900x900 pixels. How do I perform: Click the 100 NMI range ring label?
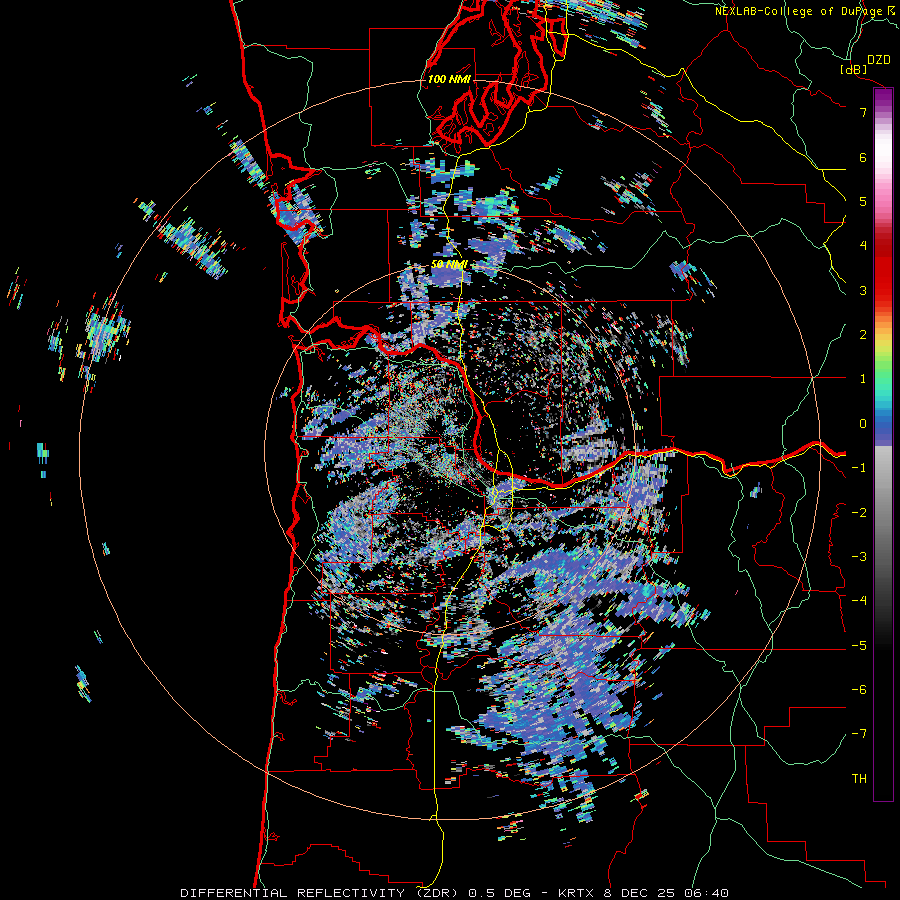tap(449, 79)
